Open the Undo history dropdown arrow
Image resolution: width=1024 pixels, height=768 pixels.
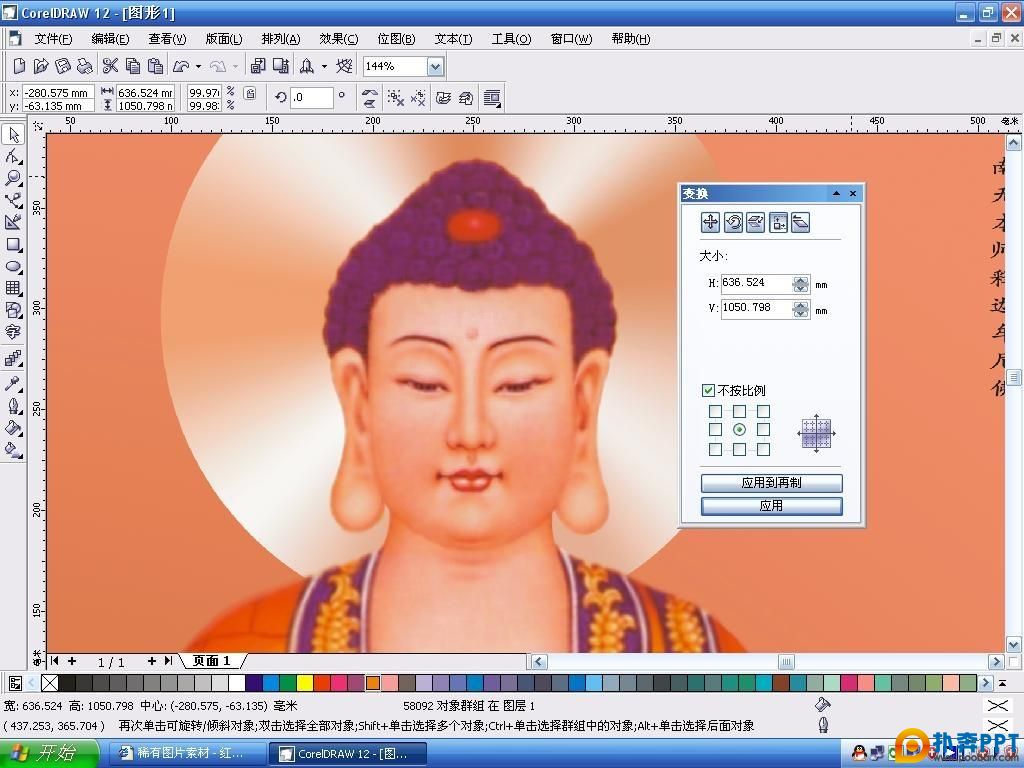[x=198, y=66]
